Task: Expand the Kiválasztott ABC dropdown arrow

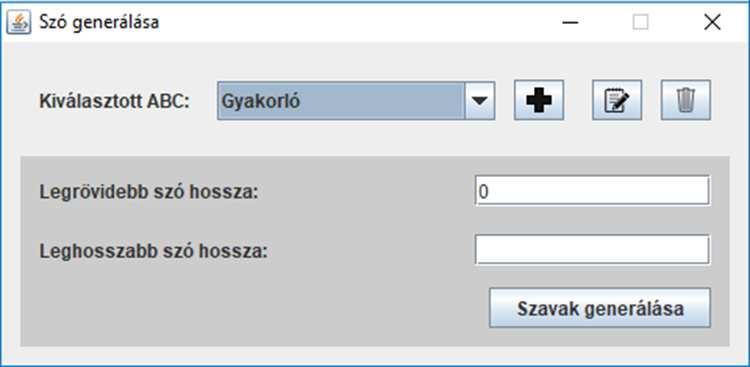Action: pyautogui.click(x=480, y=100)
